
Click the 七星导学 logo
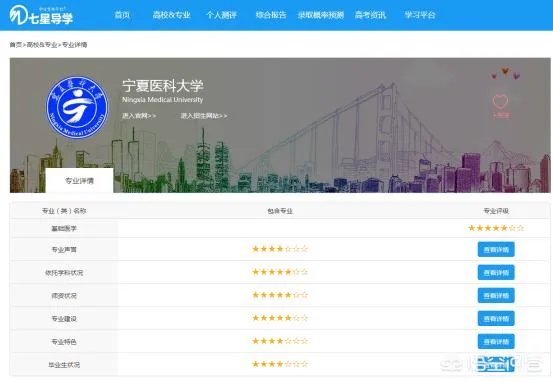click(41, 15)
